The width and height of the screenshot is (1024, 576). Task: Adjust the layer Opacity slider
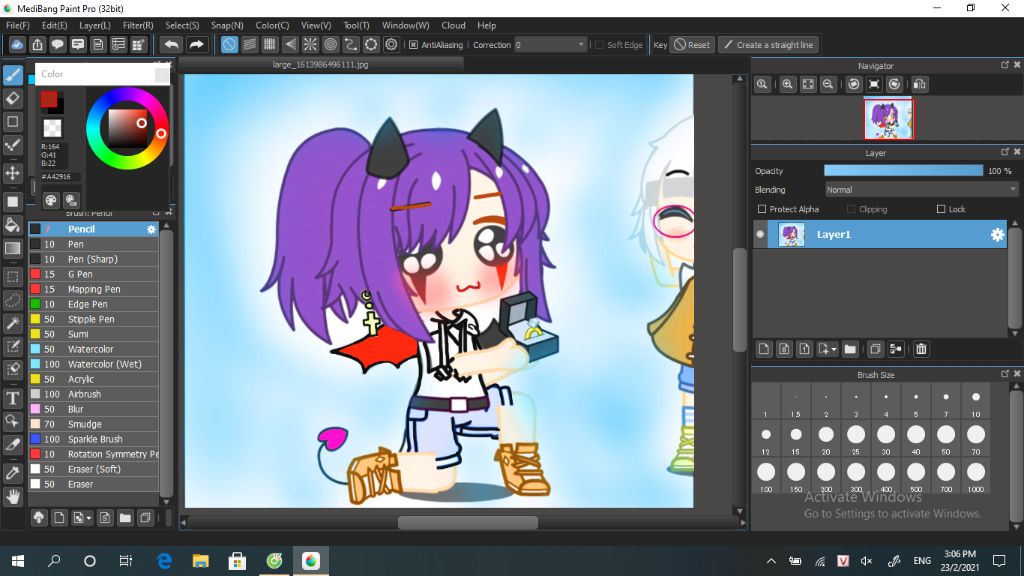point(903,170)
